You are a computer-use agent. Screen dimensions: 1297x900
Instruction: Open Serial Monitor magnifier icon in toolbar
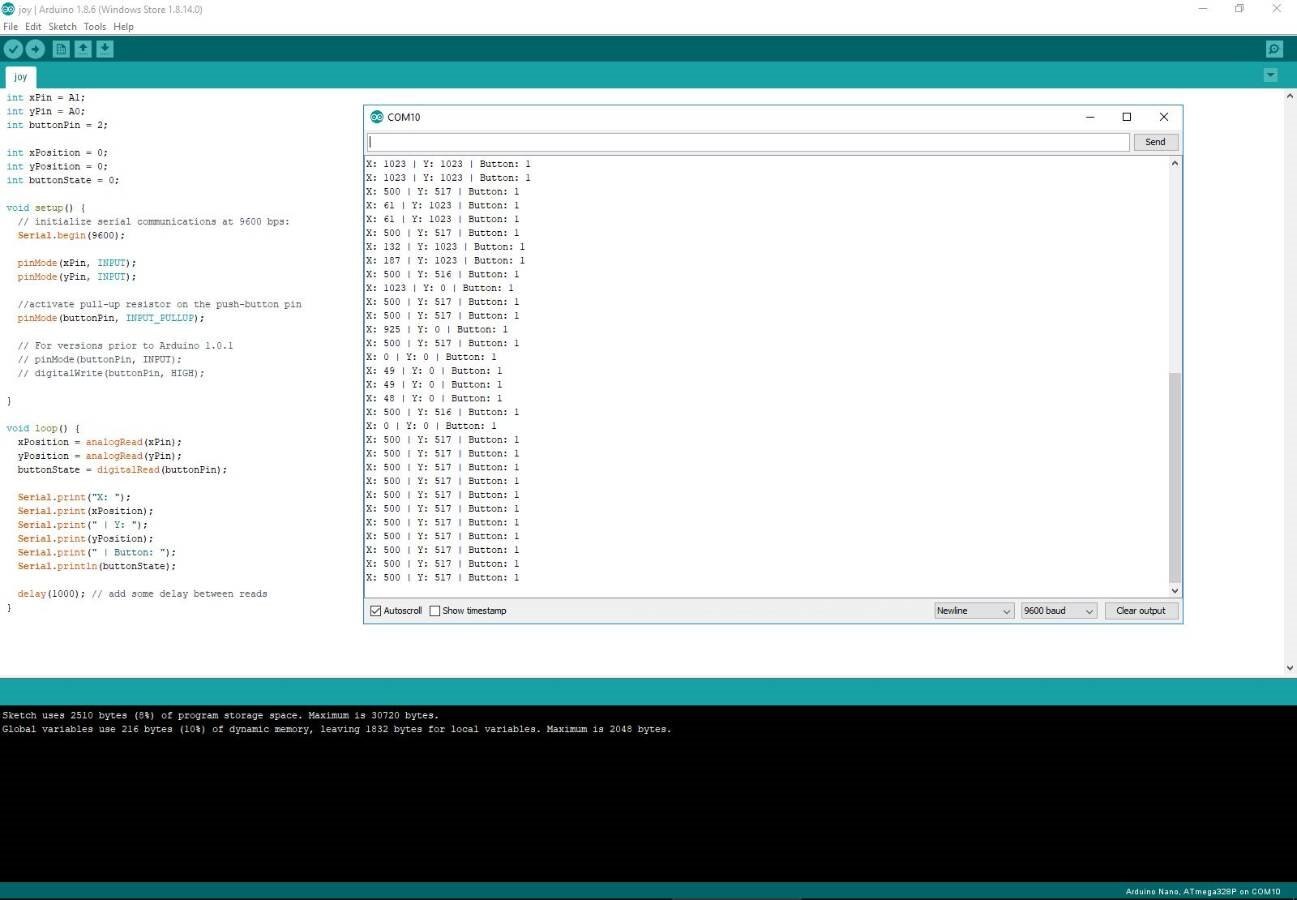(x=1274, y=49)
